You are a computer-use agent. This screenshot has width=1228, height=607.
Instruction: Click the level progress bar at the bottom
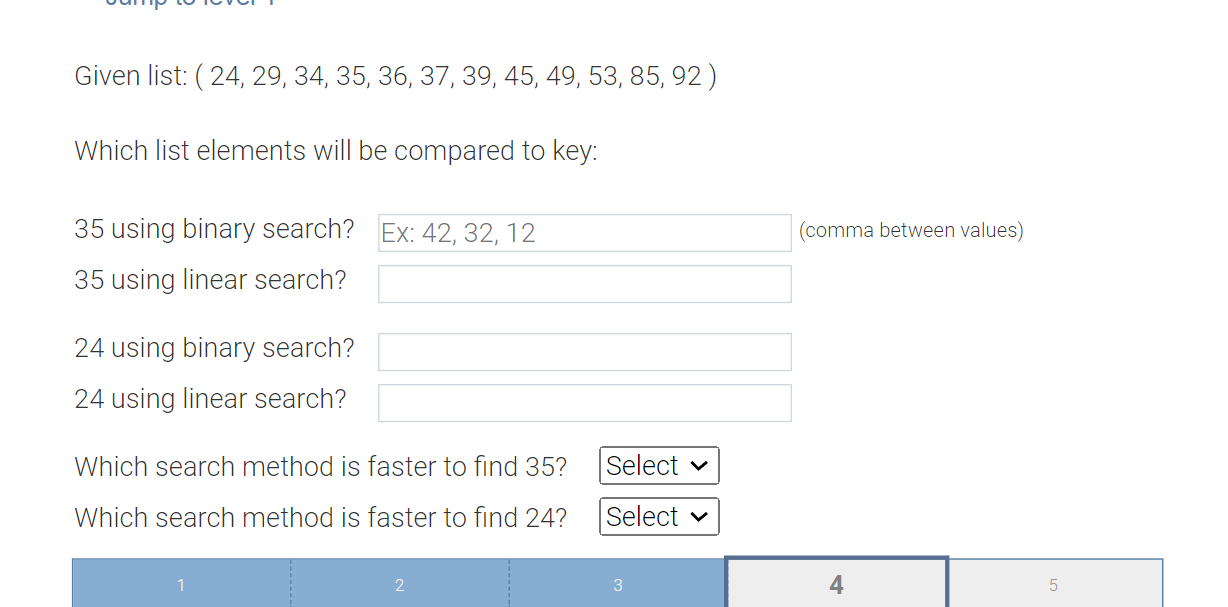617,584
